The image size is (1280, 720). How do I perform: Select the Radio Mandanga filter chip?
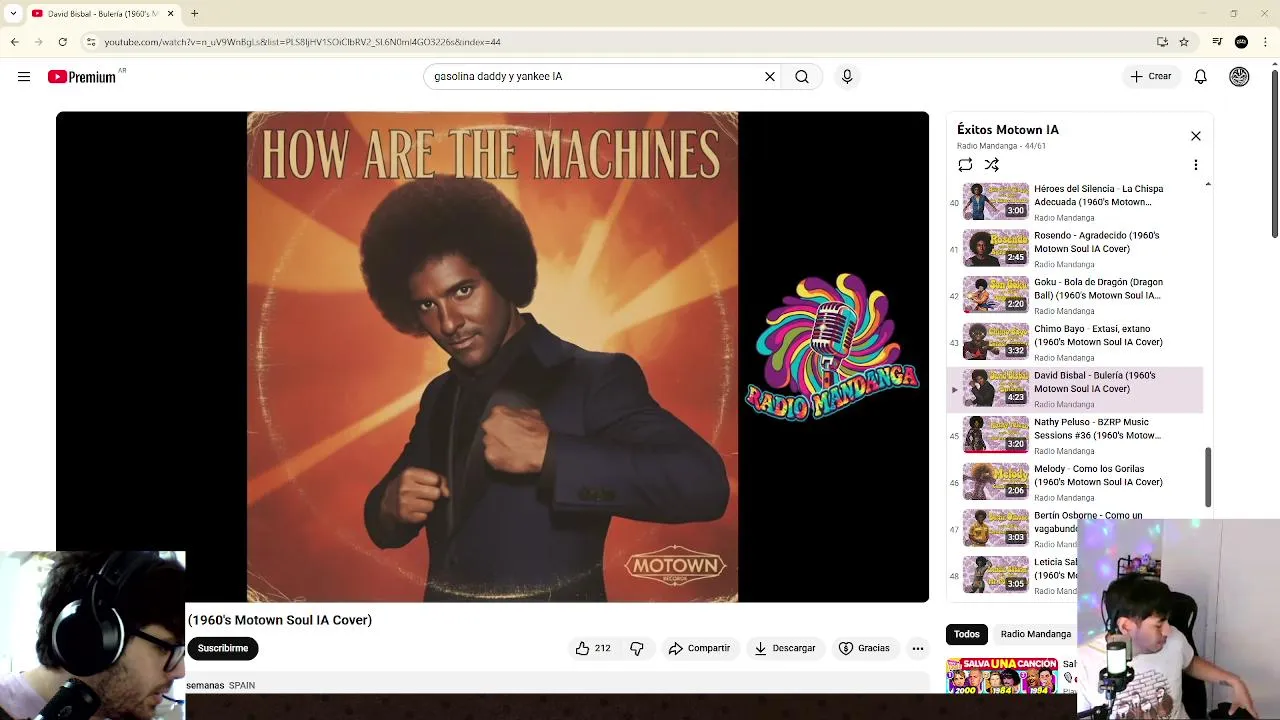coord(1035,634)
